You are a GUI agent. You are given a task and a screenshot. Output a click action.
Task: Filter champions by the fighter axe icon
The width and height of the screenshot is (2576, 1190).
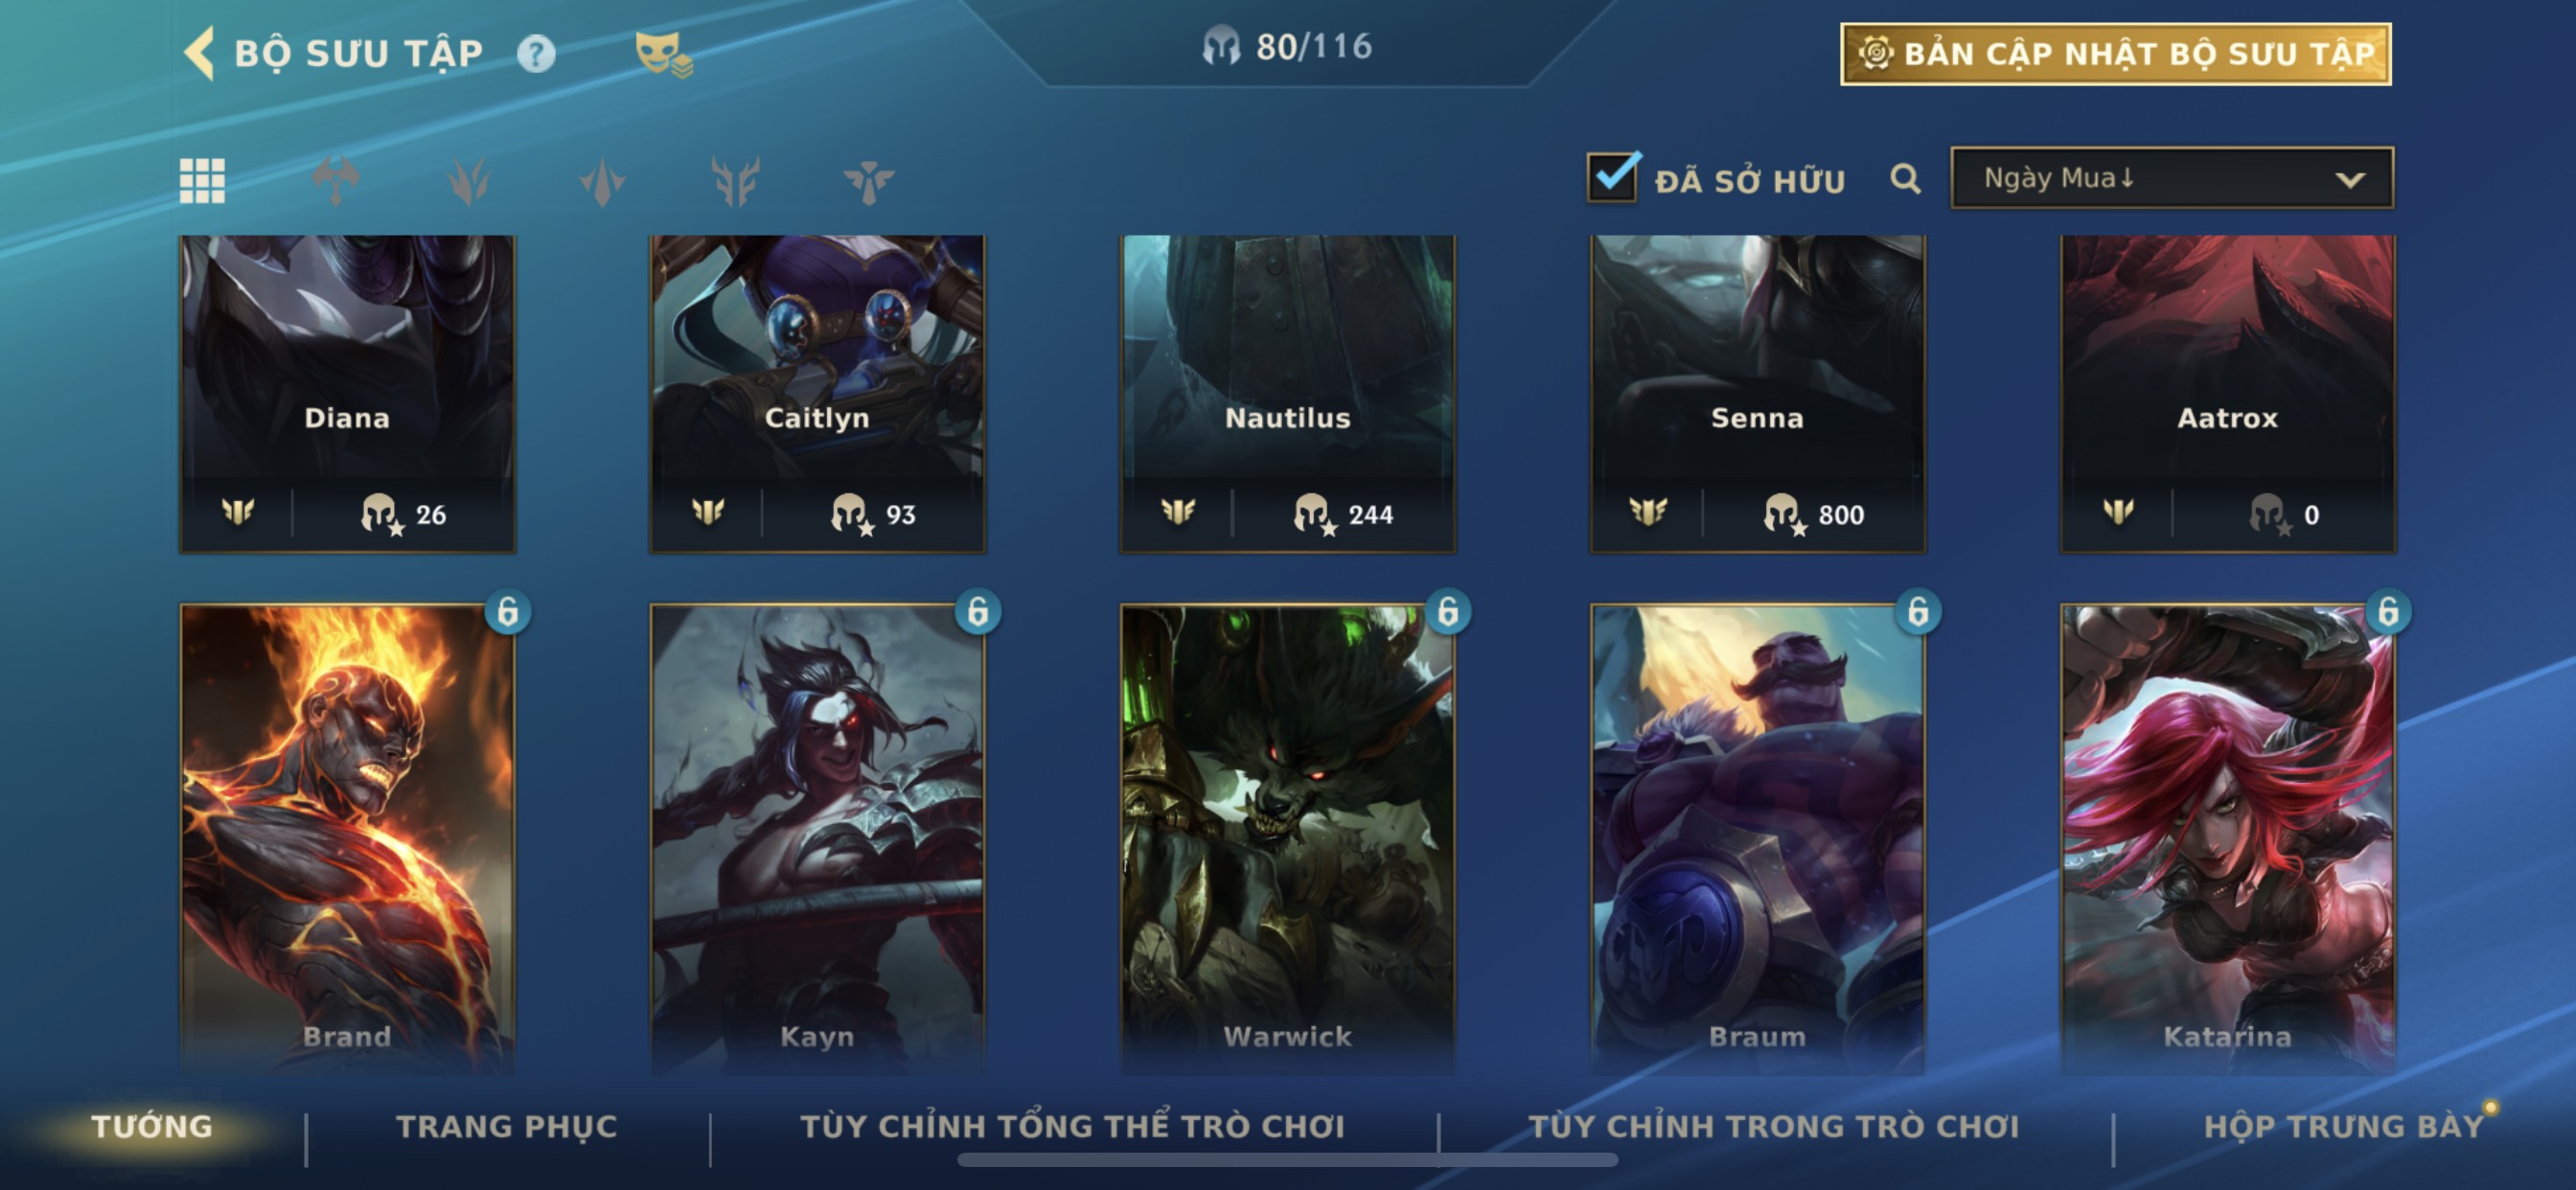coord(335,181)
